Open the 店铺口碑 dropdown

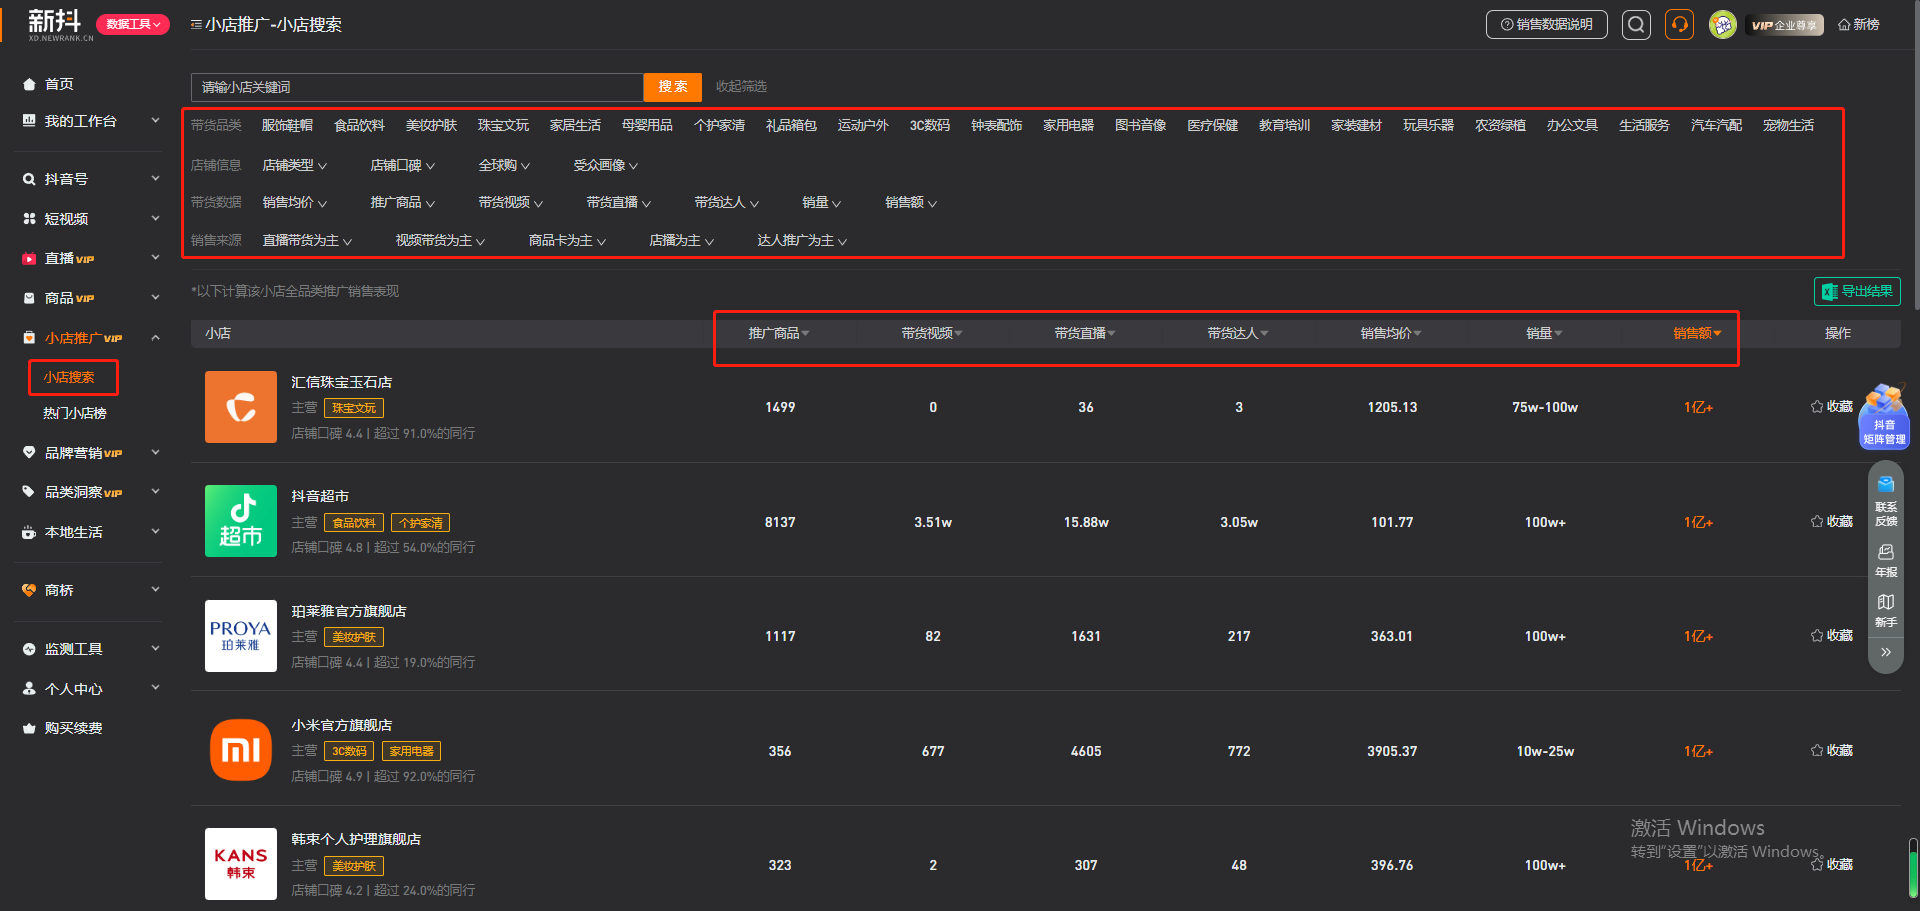coord(403,165)
